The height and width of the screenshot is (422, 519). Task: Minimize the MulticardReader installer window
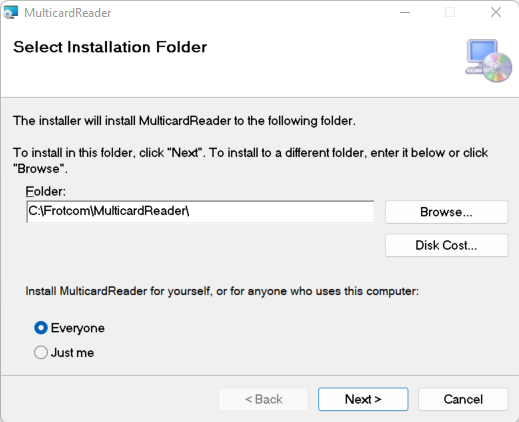click(405, 12)
